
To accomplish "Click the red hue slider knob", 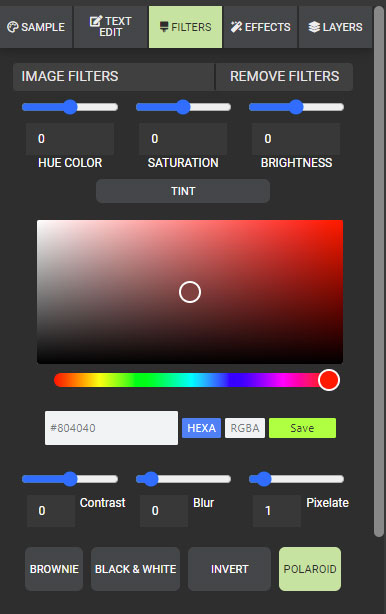I will tap(329, 380).
